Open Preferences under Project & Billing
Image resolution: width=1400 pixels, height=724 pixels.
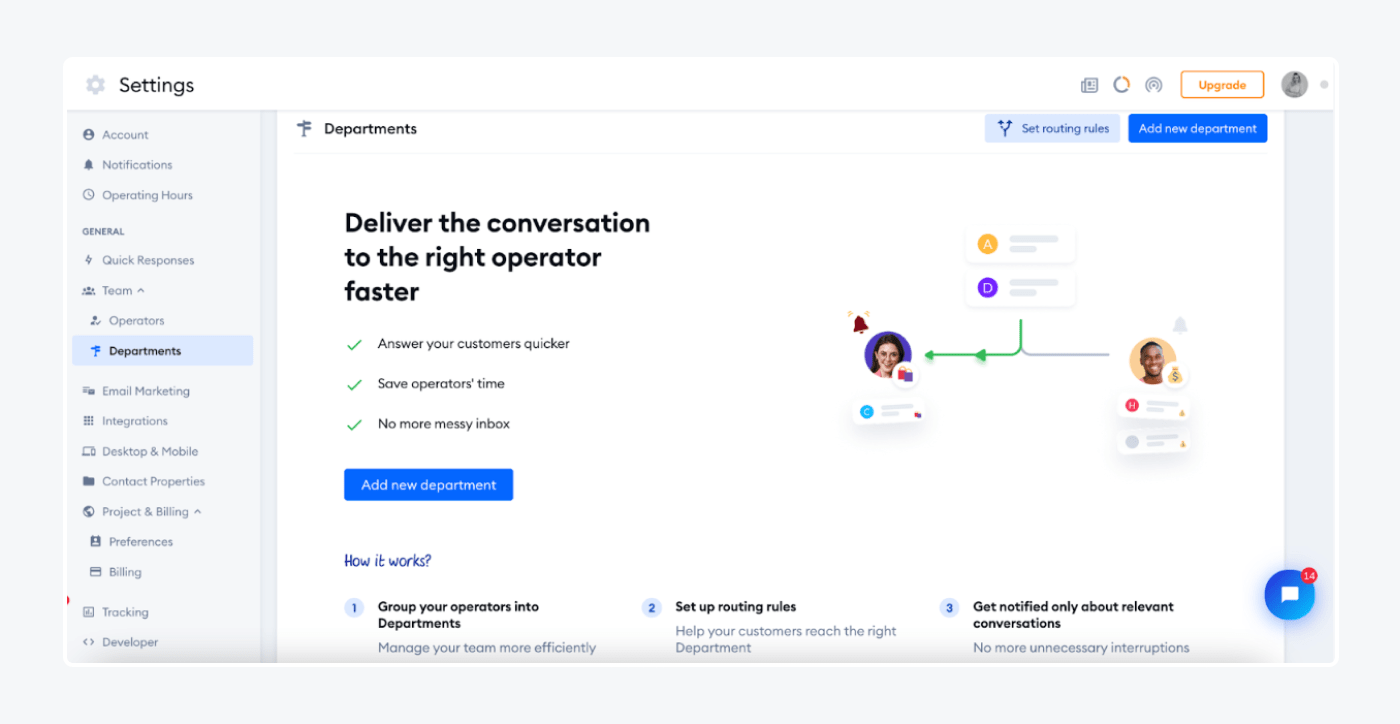click(141, 542)
